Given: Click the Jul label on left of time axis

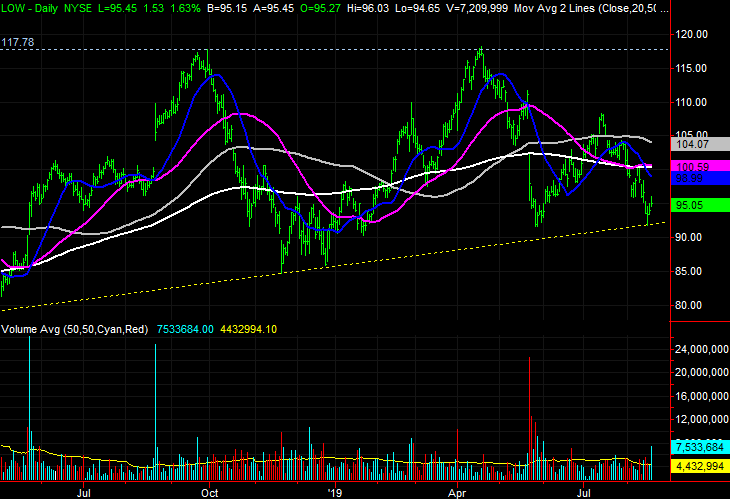Looking at the screenshot, I should [x=83, y=492].
